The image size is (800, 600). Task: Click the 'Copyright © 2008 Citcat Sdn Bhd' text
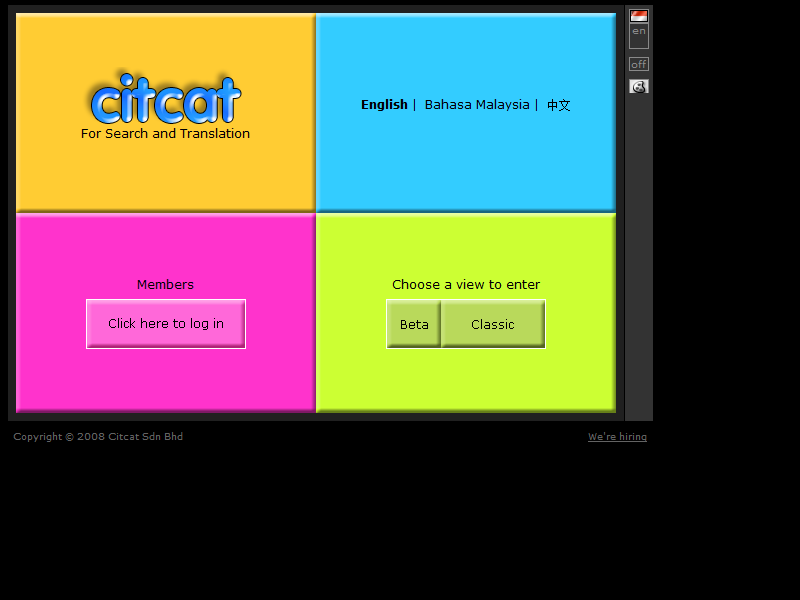click(x=98, y=437)
